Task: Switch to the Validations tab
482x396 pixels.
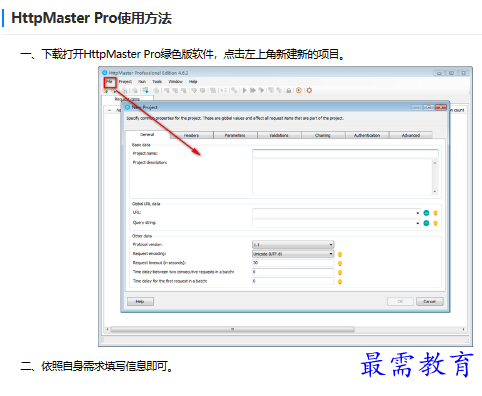Action: 279,135
